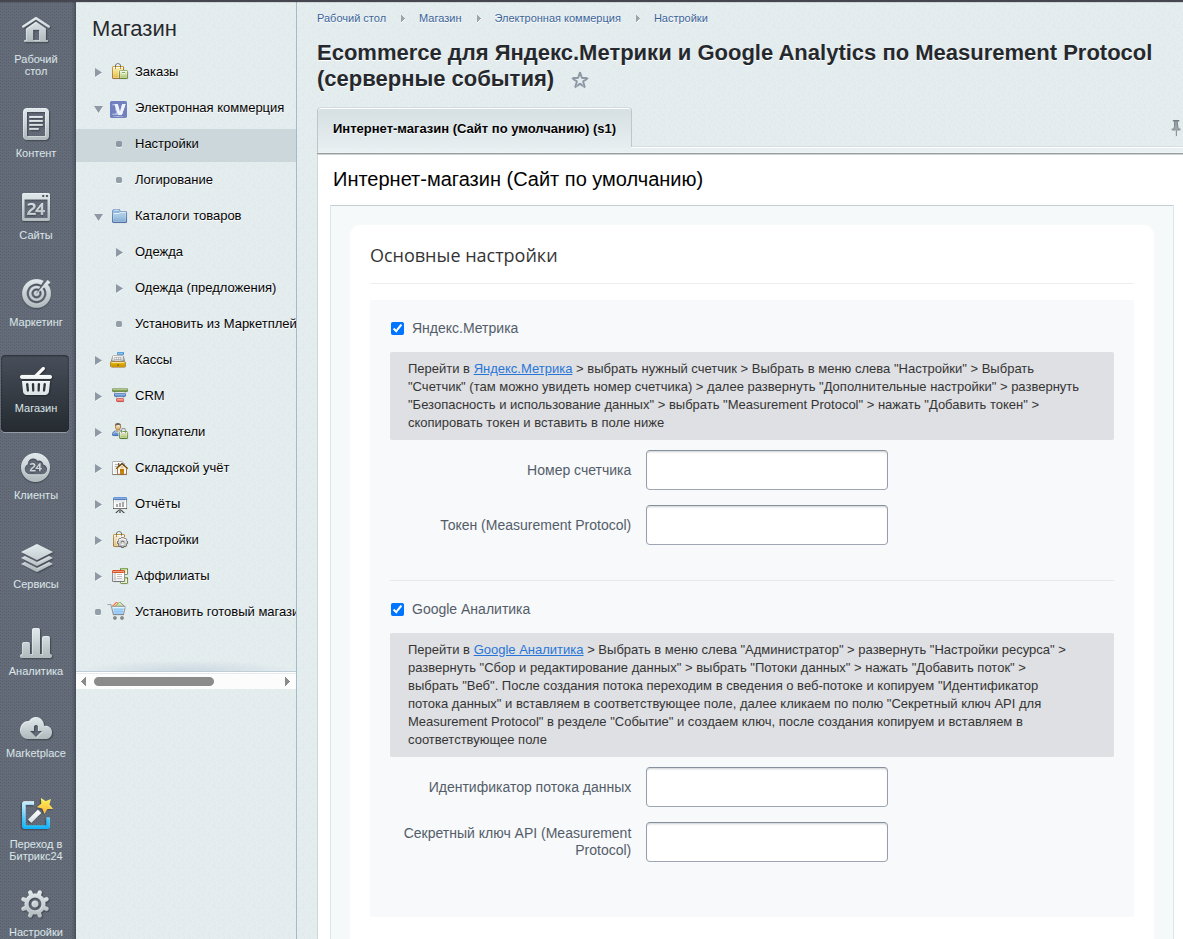Click the Секретный ключ API field
The height and width of the screenshot is (939, 1183).
pyautogui.click(x=767, y=842)
